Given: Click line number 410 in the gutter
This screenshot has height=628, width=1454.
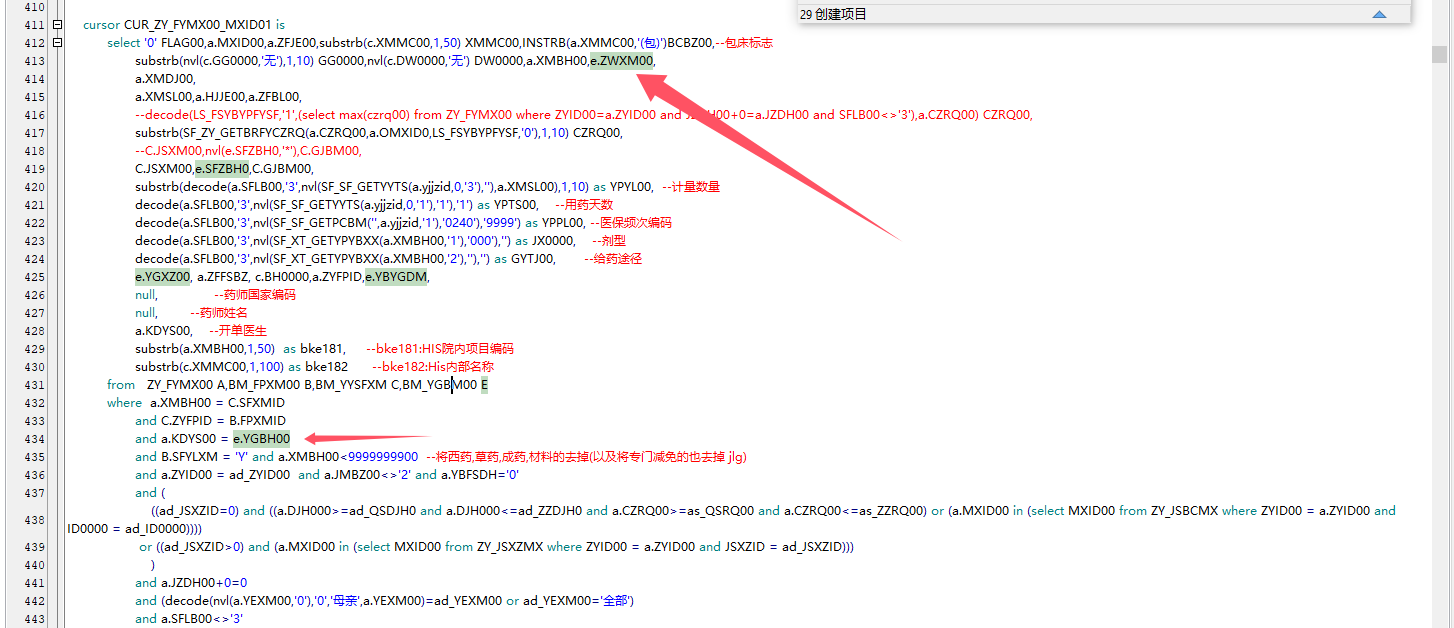Looking at the screenshot, I should (33, 5).
